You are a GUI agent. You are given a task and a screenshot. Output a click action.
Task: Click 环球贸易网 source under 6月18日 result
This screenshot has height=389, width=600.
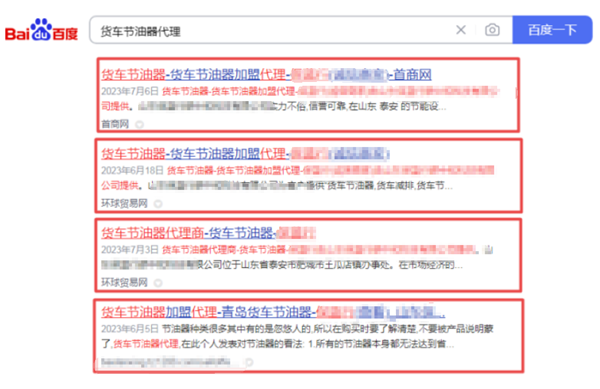pos(124,203)
